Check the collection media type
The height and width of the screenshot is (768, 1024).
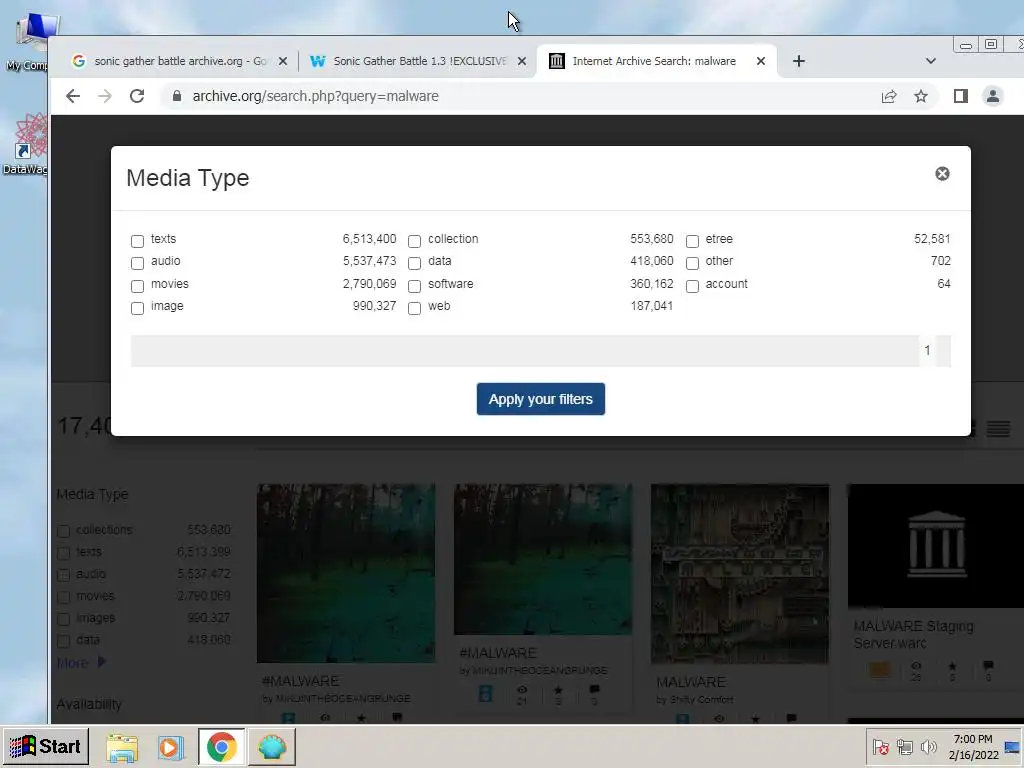point(414,241)
